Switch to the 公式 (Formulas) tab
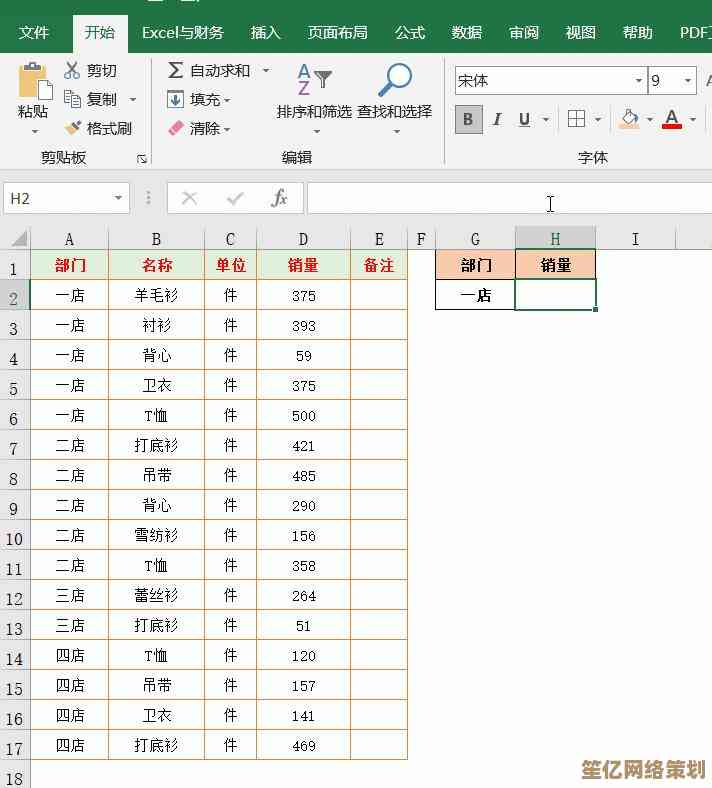 pyautogui.click(x=410, y=33)
